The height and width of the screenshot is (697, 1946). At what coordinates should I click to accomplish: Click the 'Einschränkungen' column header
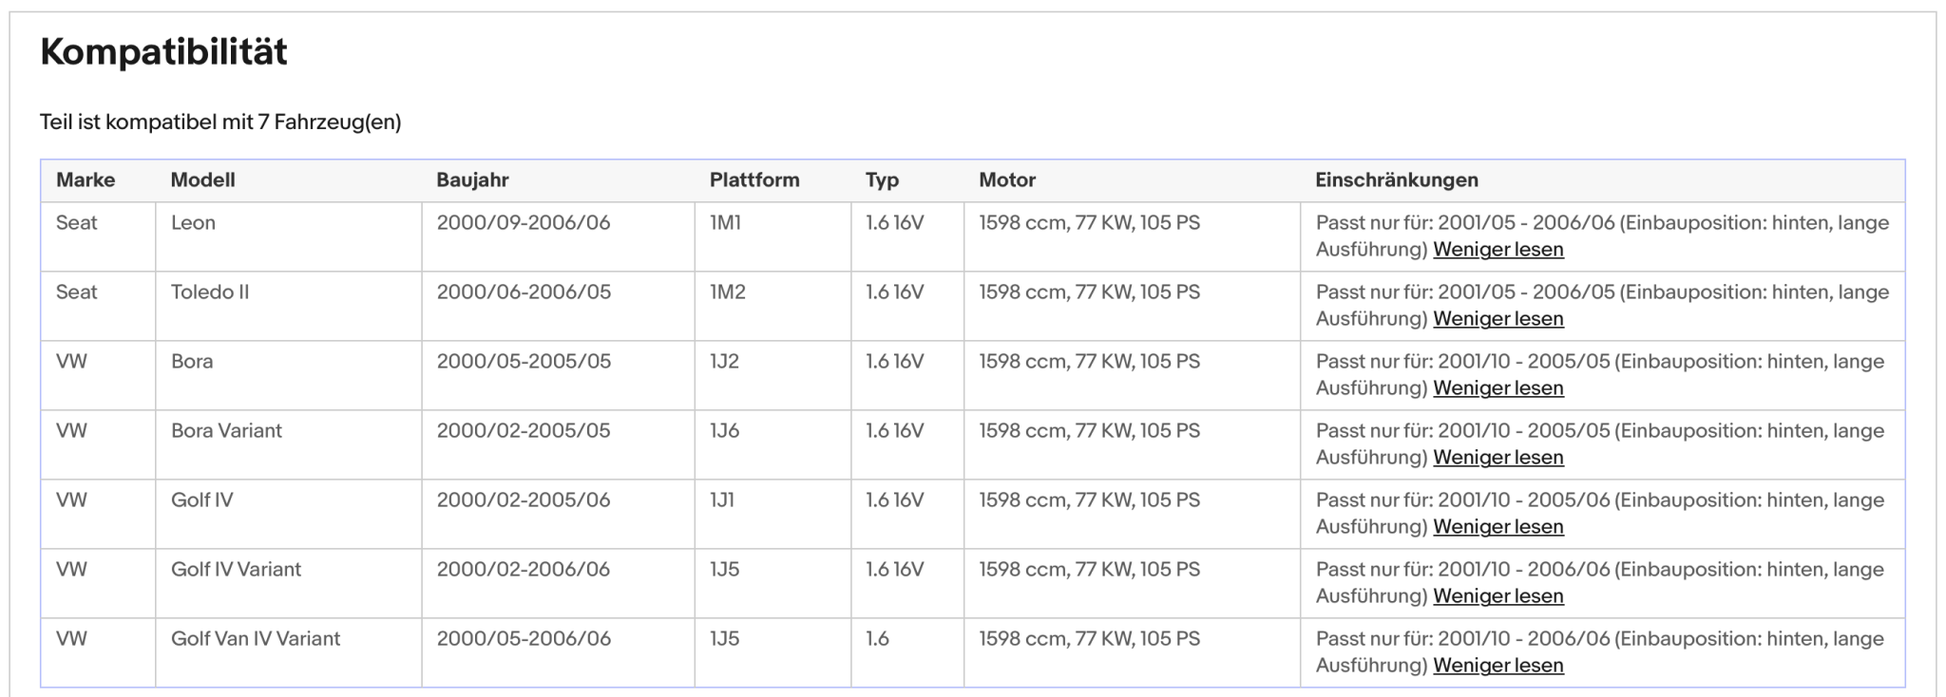(1396, 180)
